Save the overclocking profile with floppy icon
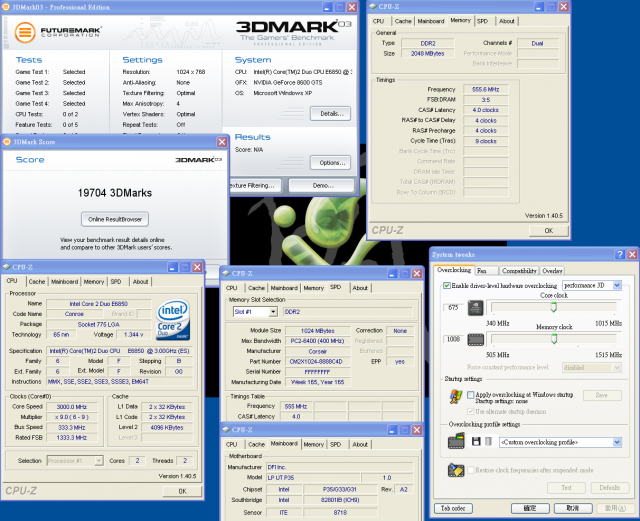 point(476,441)
